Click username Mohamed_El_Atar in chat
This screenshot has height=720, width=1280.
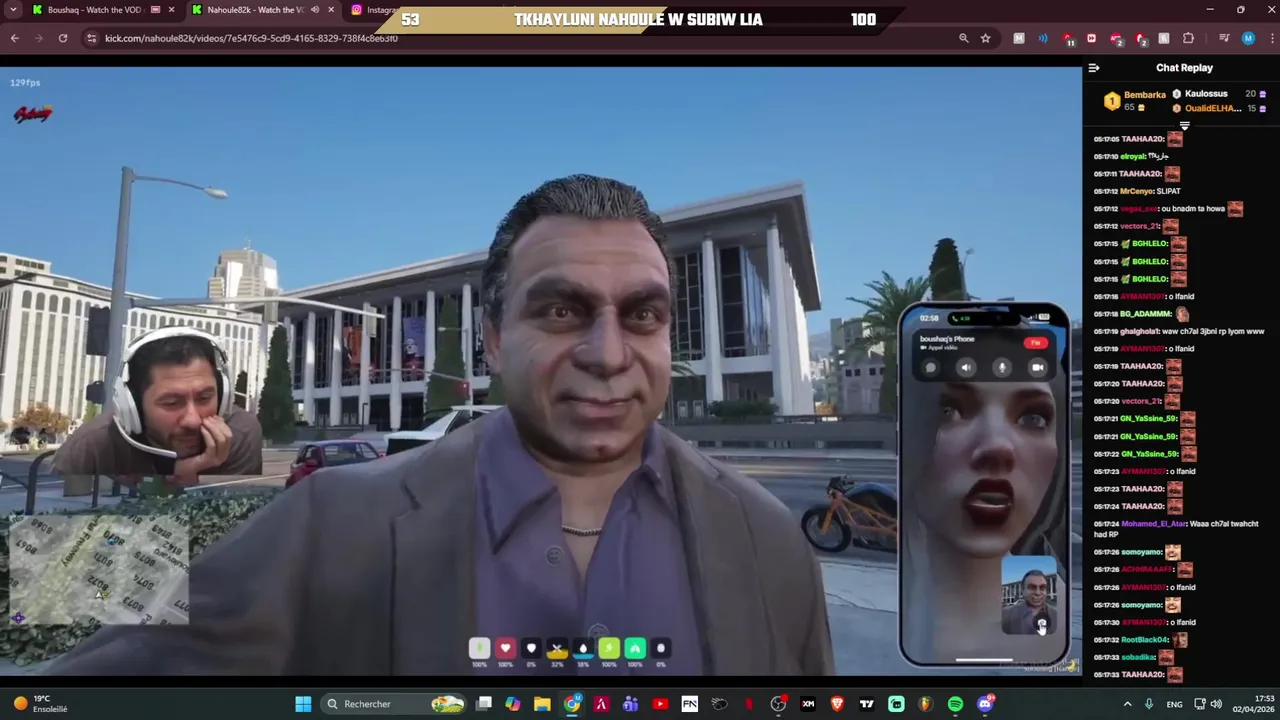pyautogui.click(x=1153, y=524)
